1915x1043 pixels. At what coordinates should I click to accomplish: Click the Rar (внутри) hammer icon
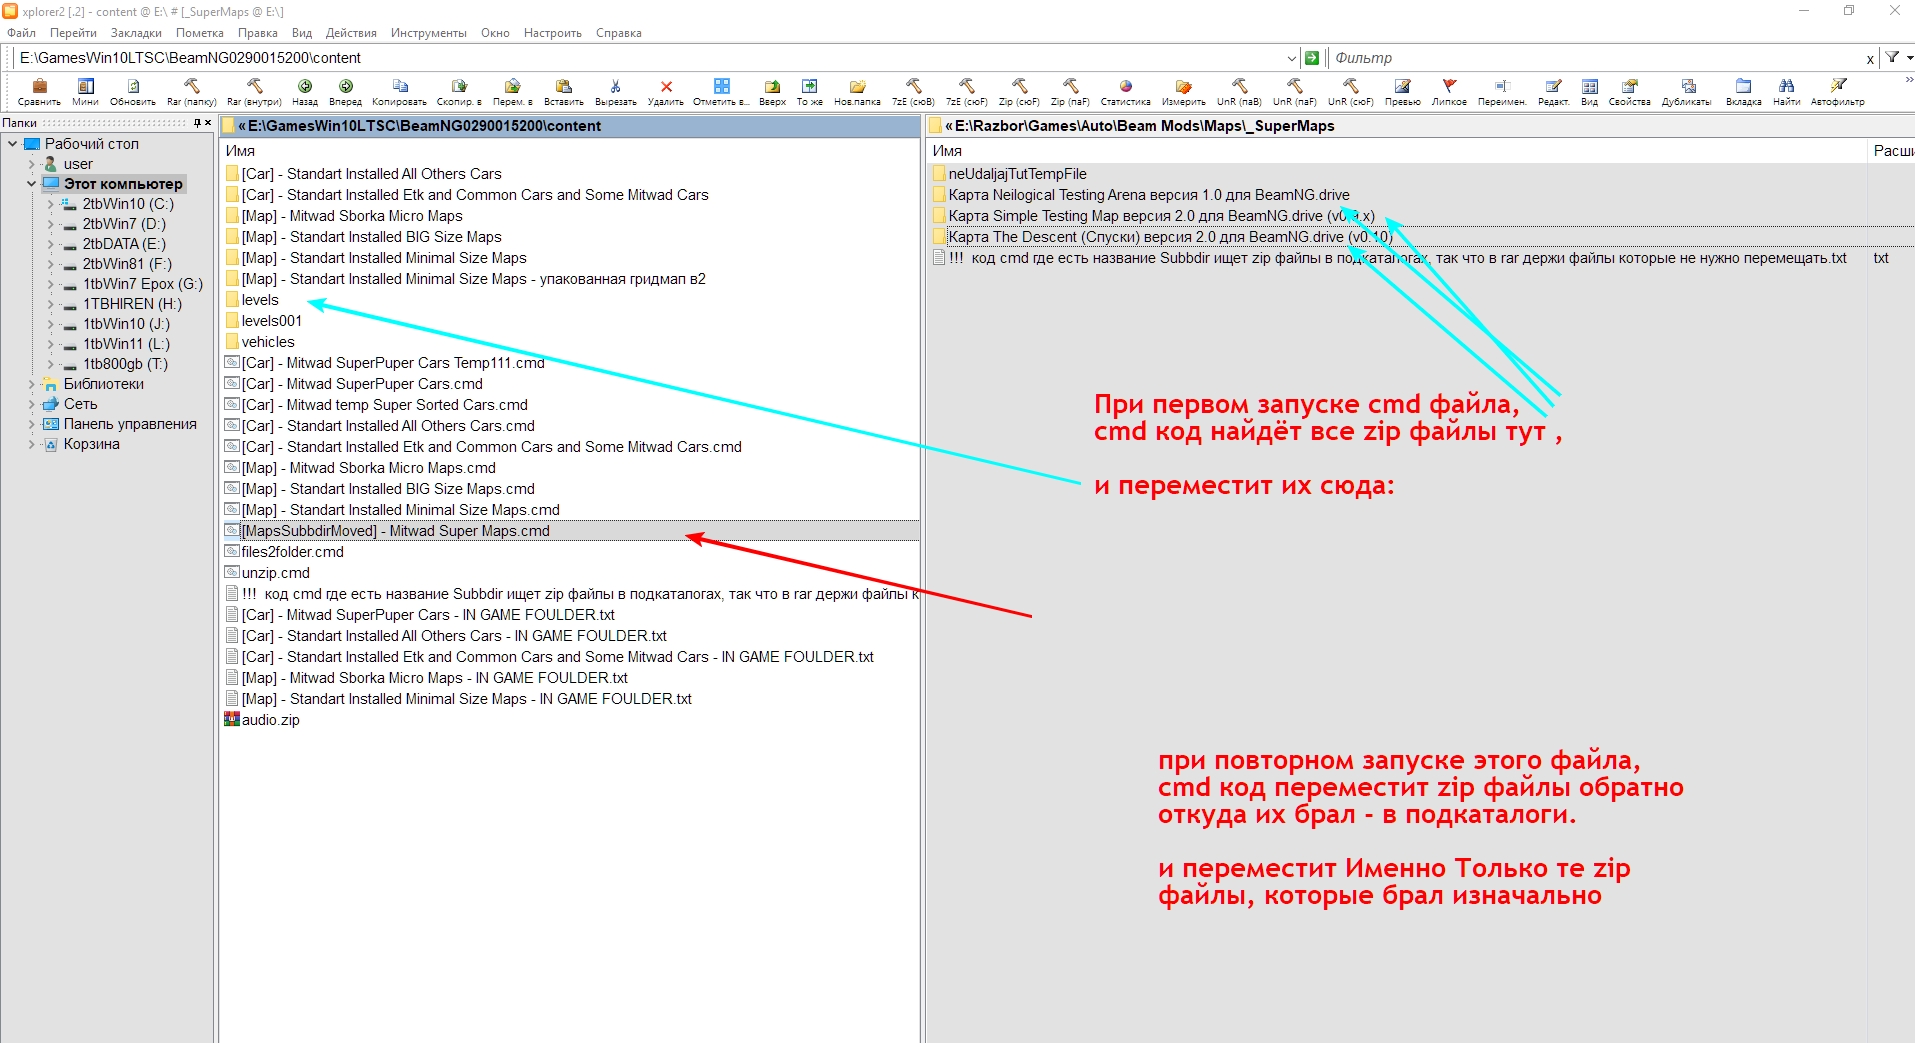pos(254,86)
